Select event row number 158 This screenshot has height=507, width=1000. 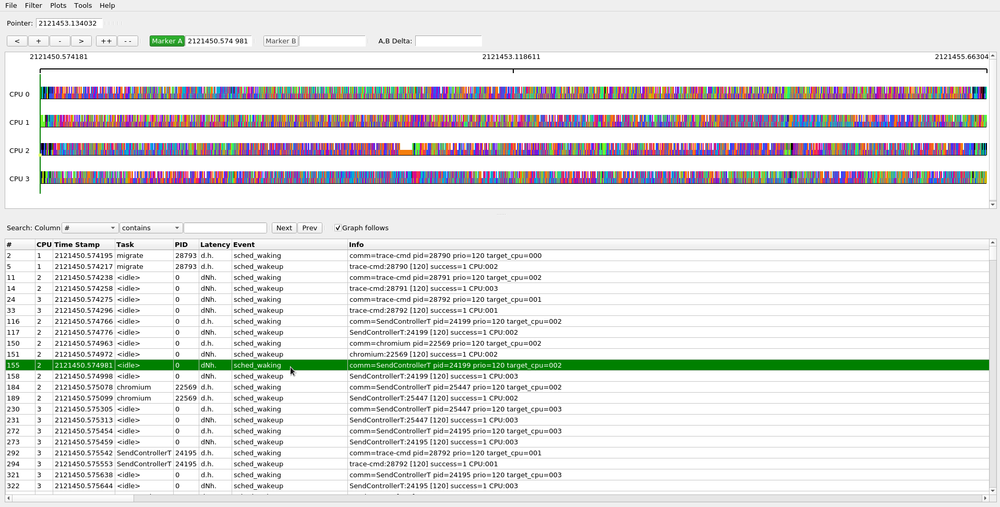click(497, 376)
